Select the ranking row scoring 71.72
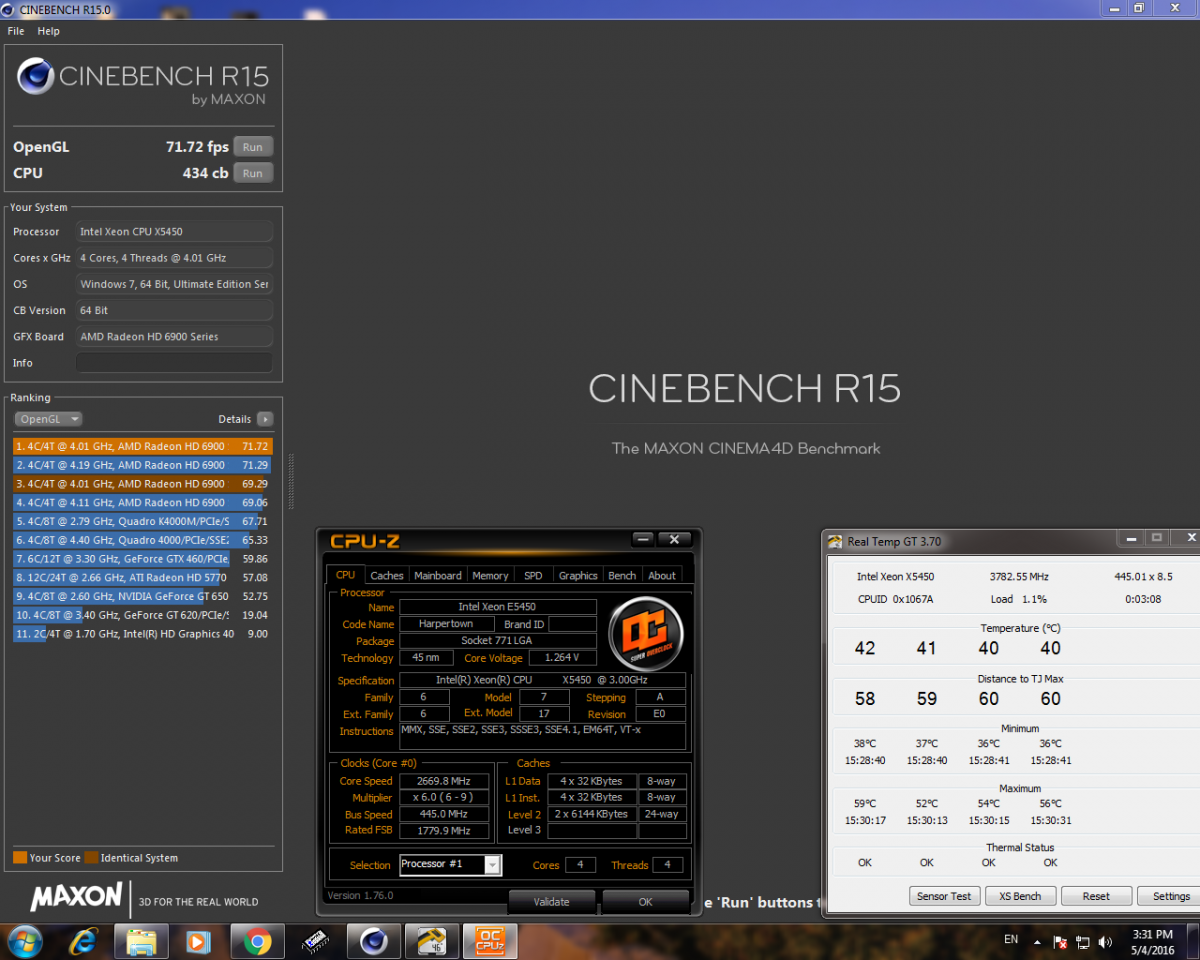The height and width of the screenshot is (960, 1200). 143,446
